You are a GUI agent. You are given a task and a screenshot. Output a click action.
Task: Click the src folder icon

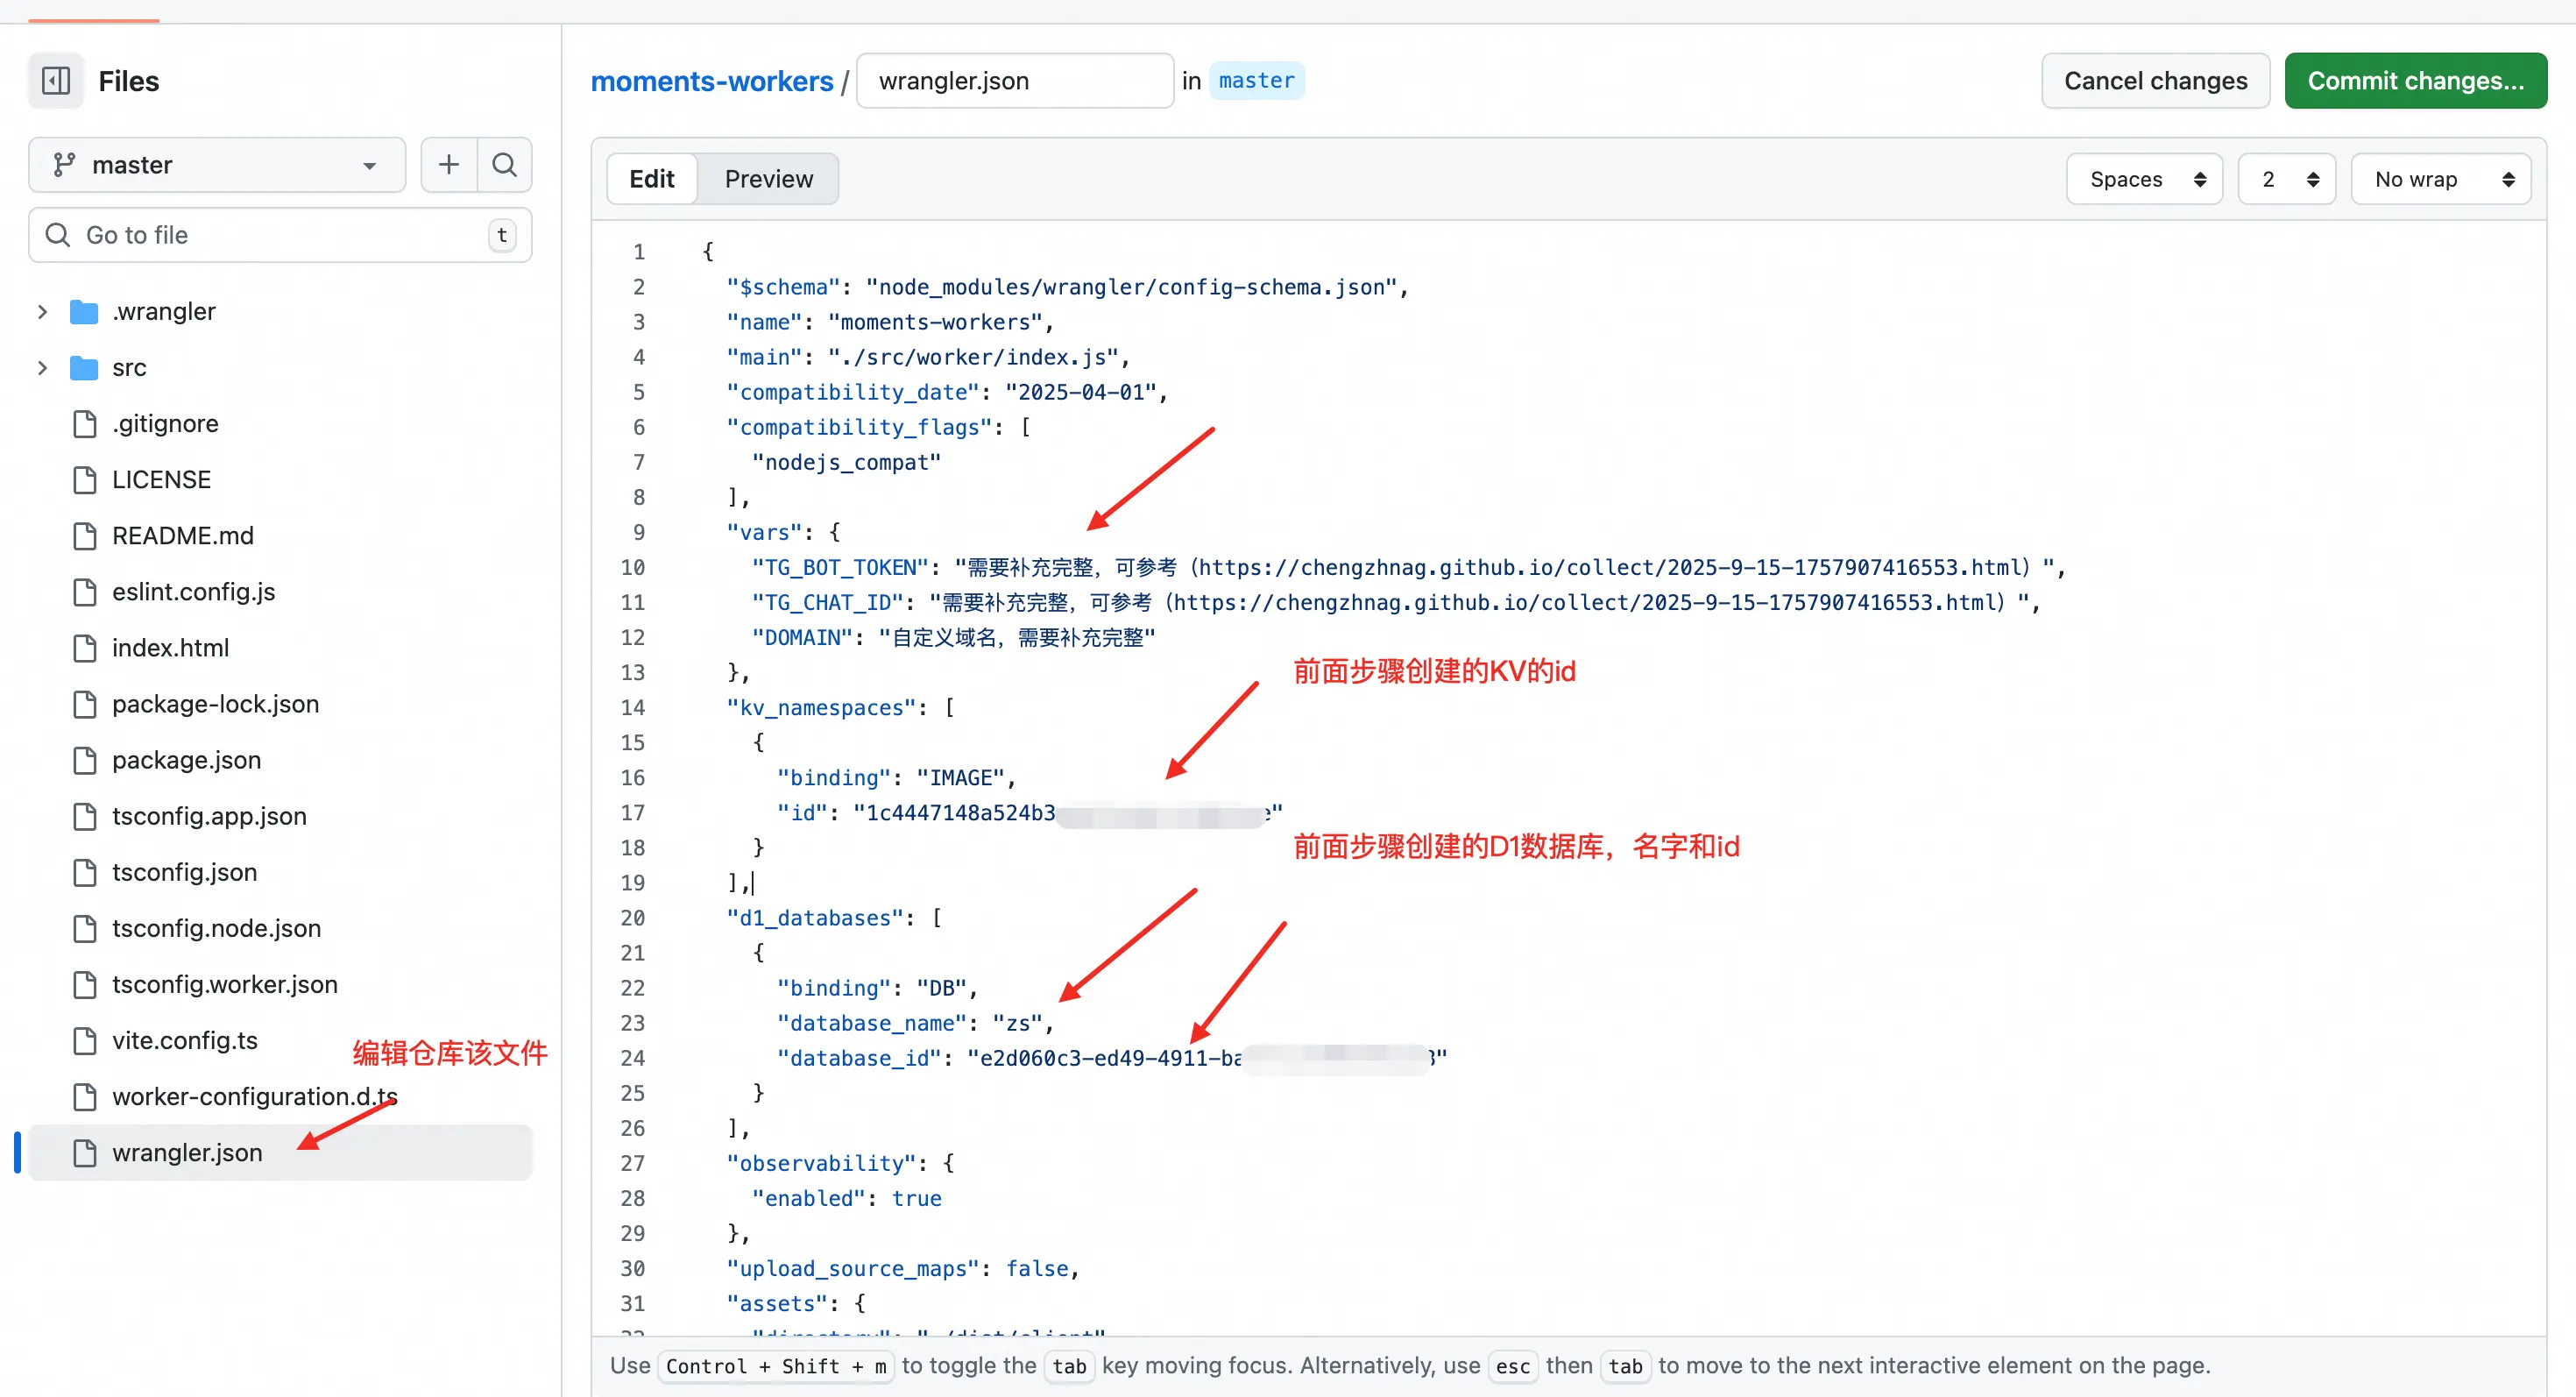coord(84,367)
